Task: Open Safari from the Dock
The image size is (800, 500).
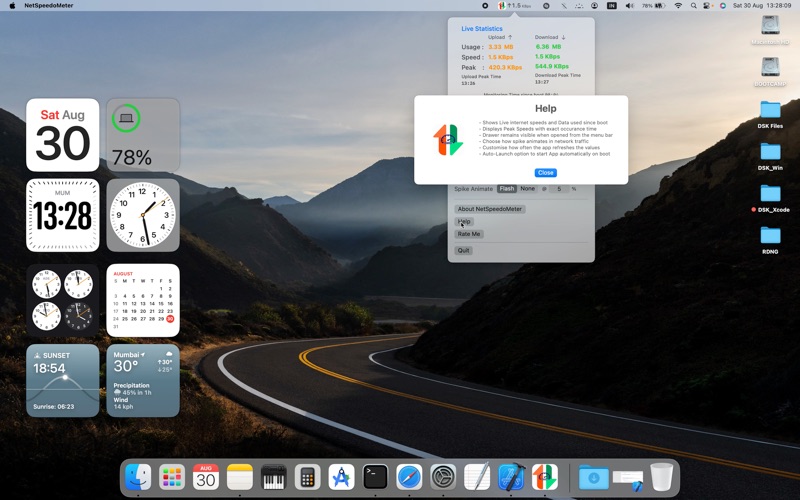Action: [x=409, y=477]
